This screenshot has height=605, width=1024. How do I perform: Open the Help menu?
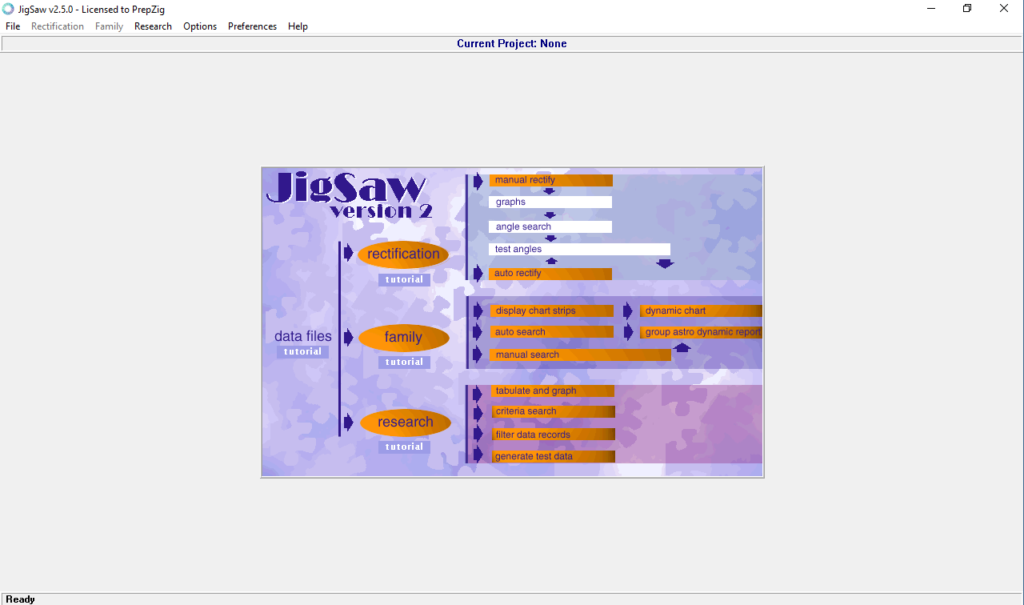click(x=298, y=26)
